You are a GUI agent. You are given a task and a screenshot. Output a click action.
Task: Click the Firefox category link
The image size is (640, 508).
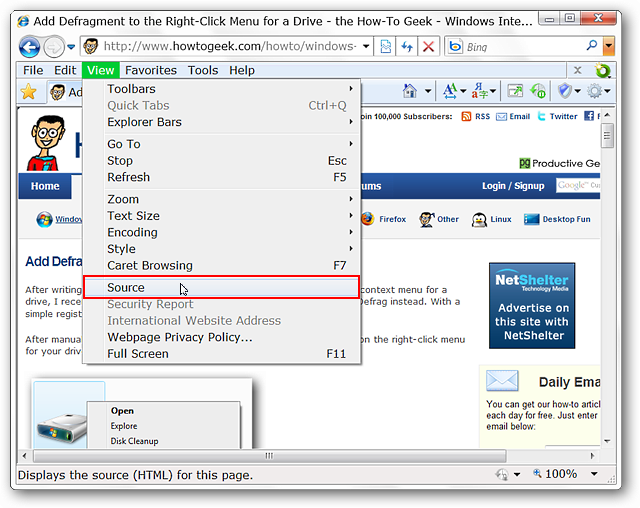click(x=384, y=219)
